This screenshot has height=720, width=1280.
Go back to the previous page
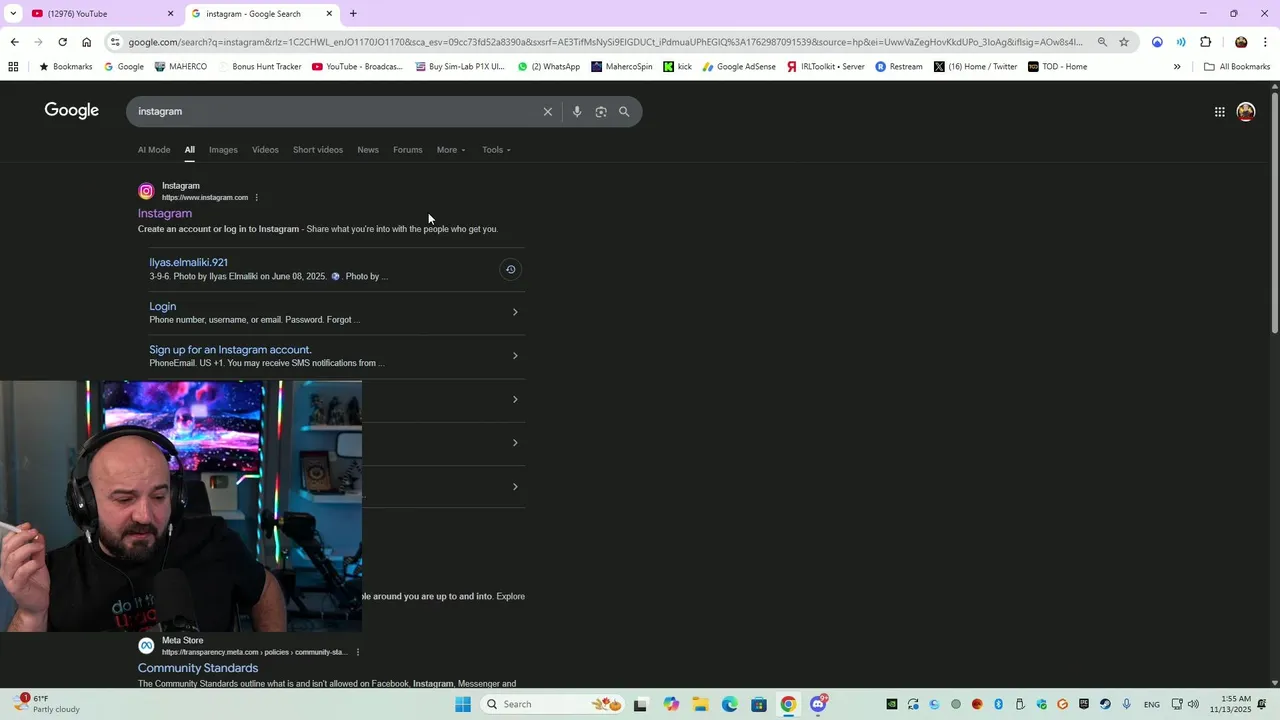(x=14, y=42)
